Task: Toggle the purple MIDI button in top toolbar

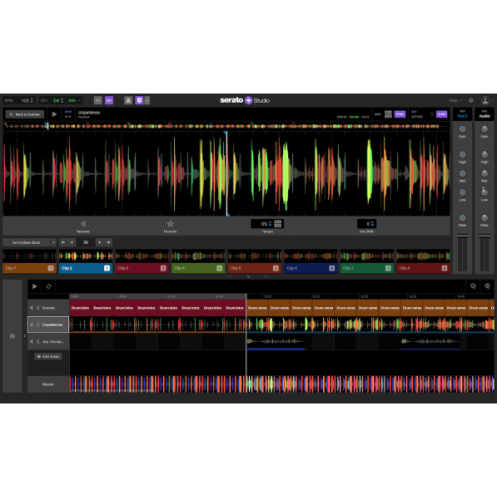Action: tap(109, 100)
